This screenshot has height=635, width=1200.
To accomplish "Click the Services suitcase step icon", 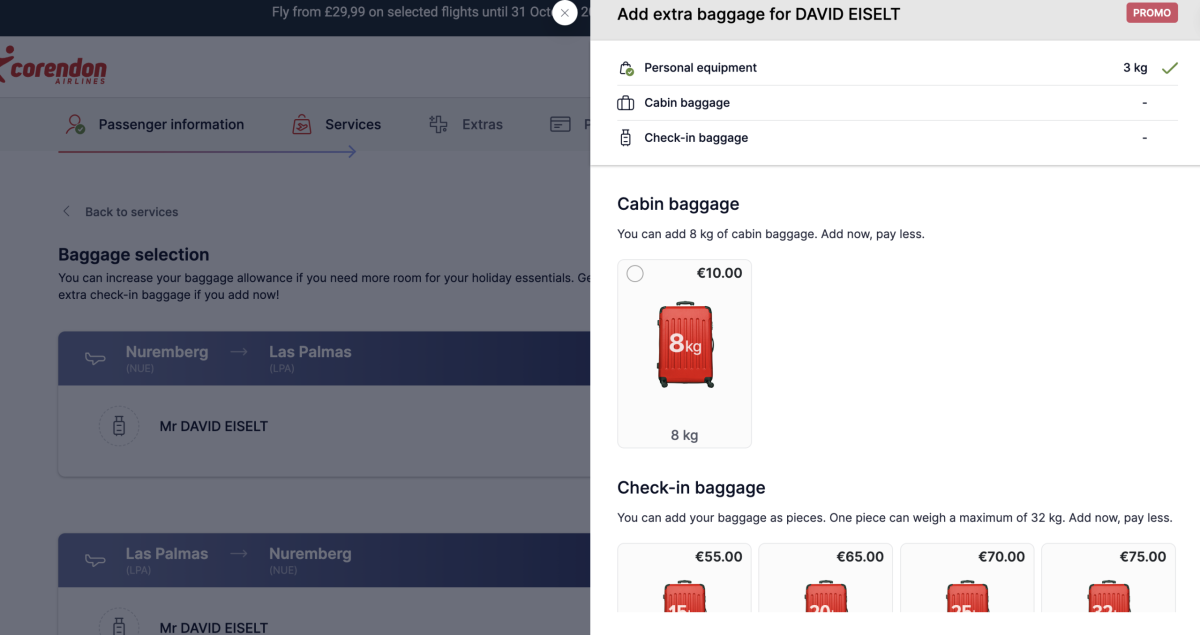I will click(301, 125).
